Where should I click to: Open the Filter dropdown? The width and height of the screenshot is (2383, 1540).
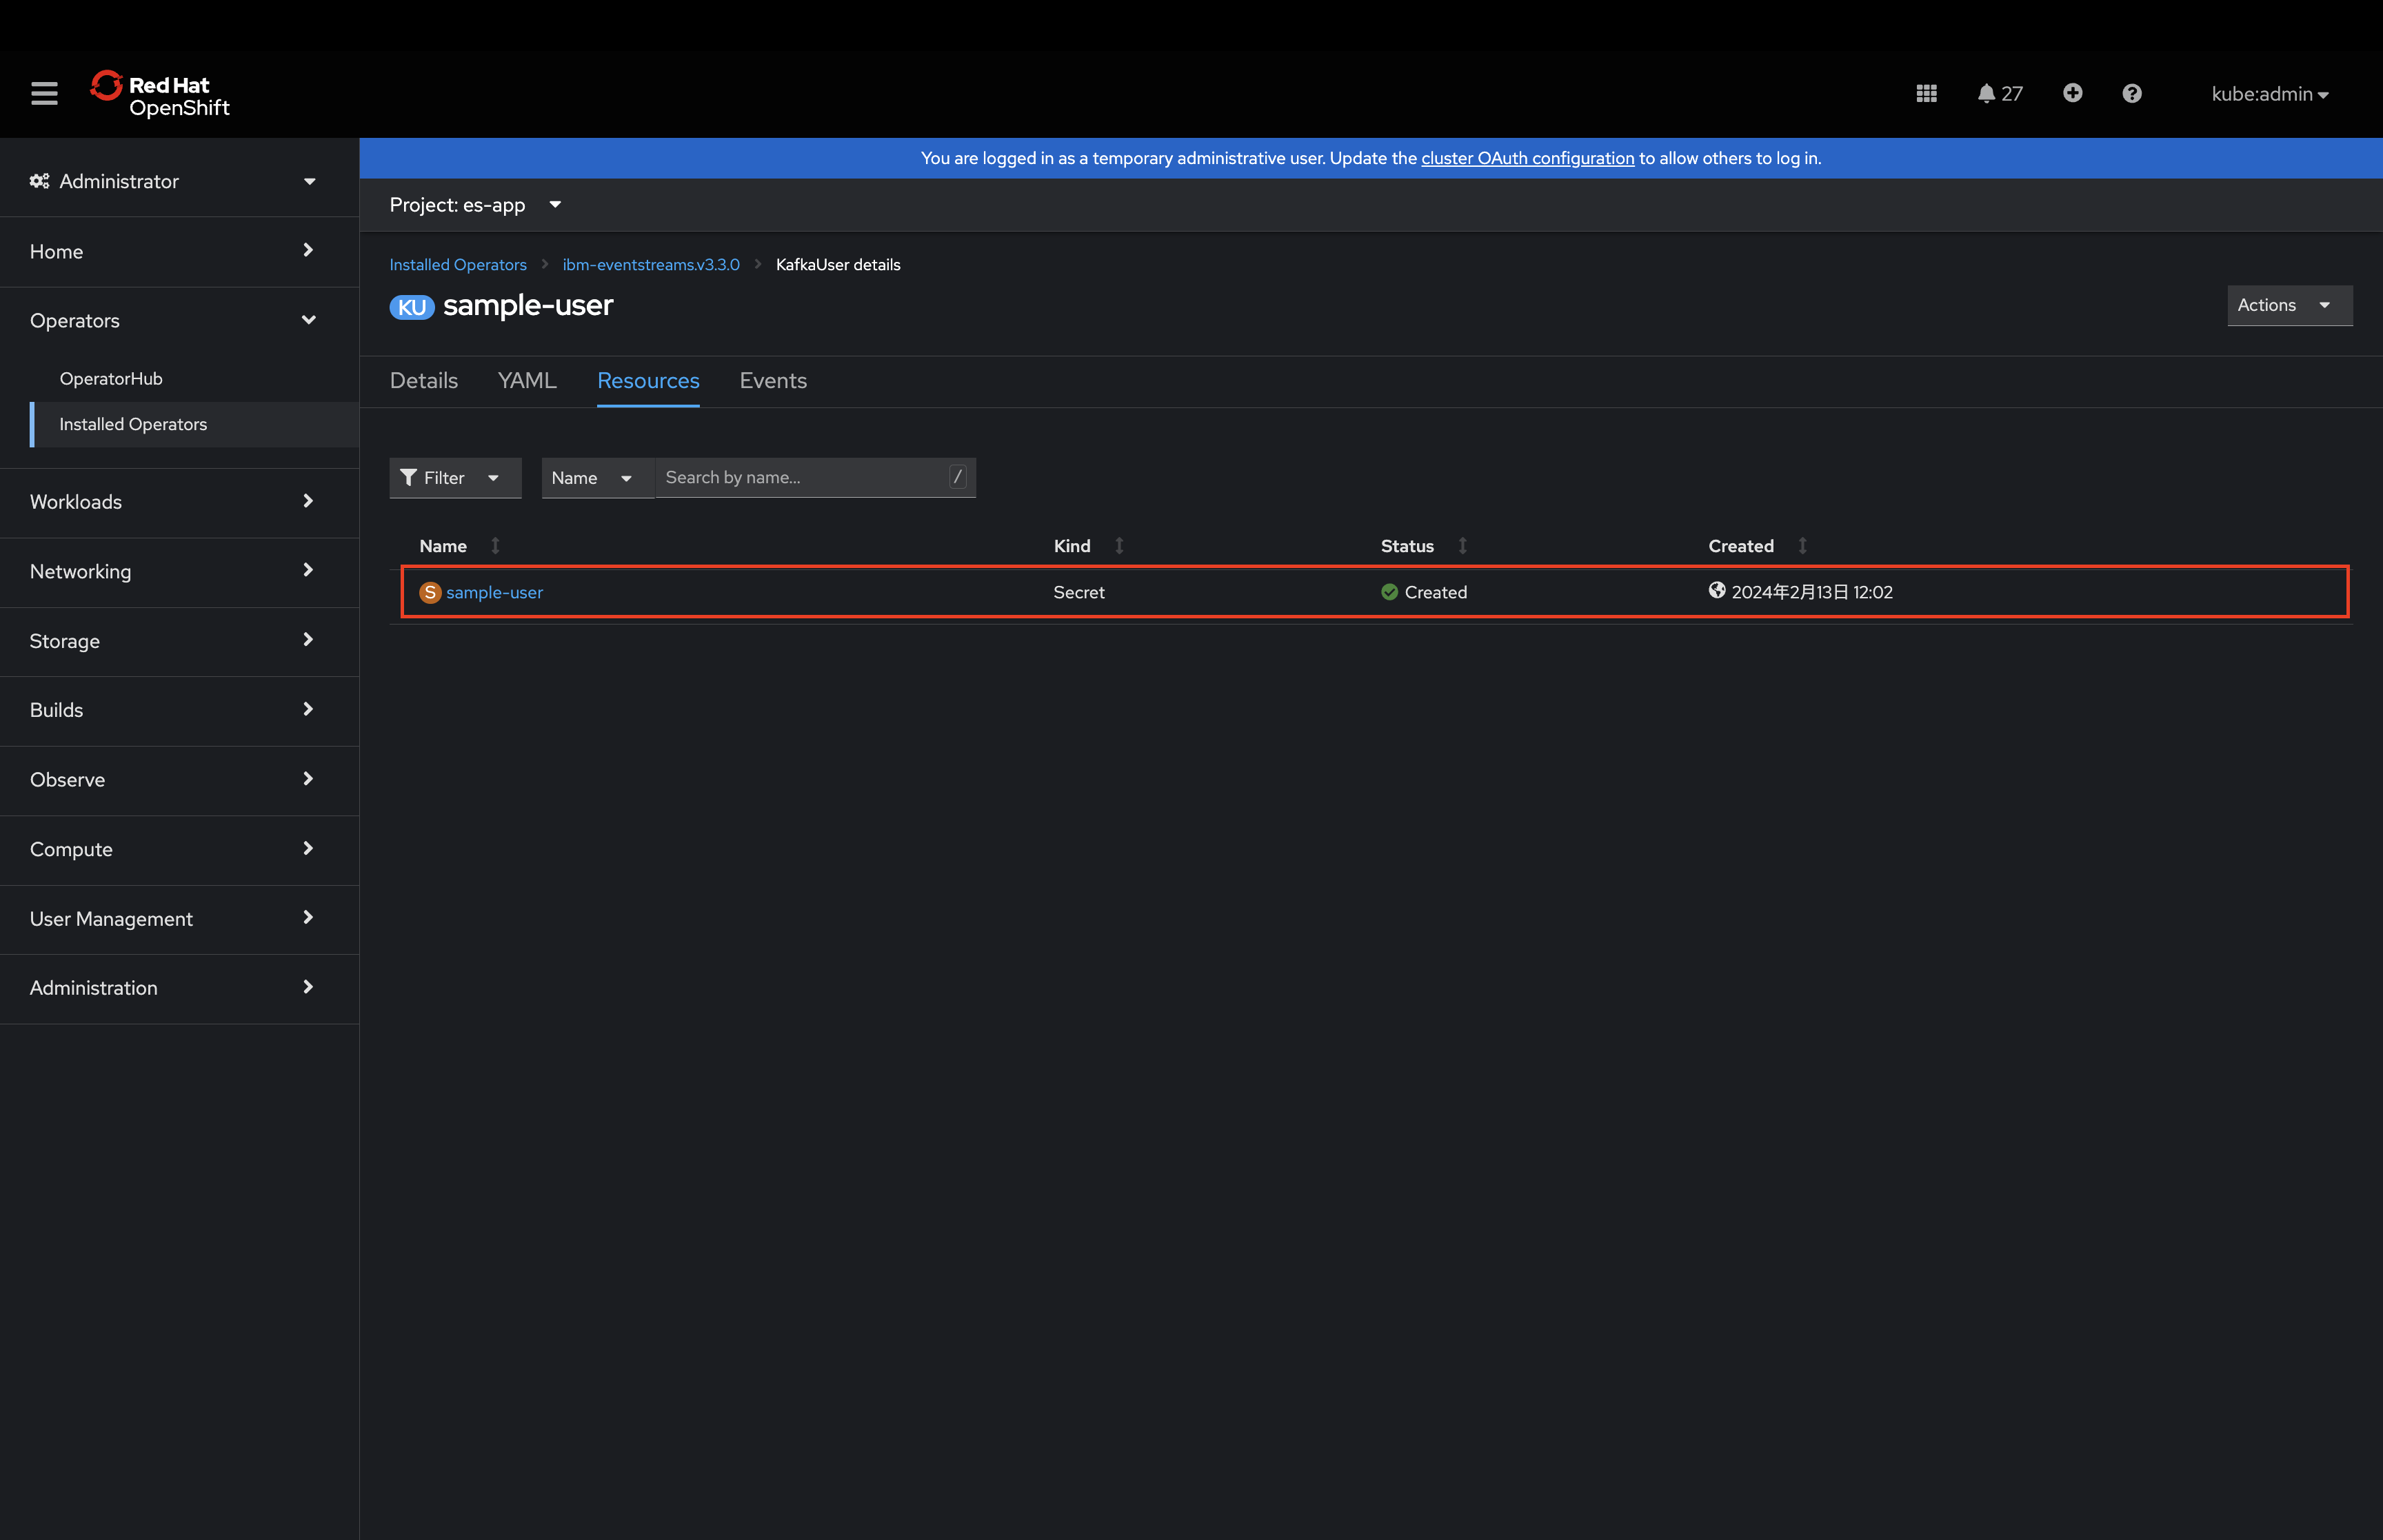coord(455,478)
